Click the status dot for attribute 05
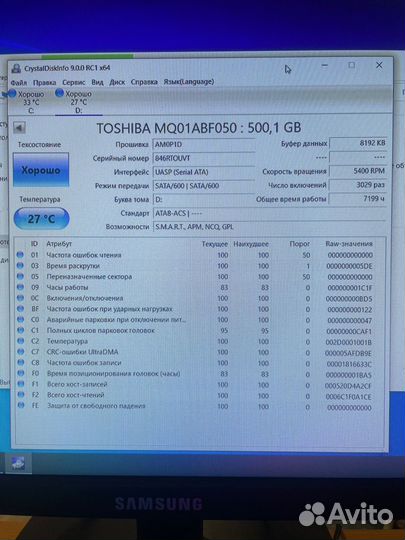405x540 pixels. 20,277
